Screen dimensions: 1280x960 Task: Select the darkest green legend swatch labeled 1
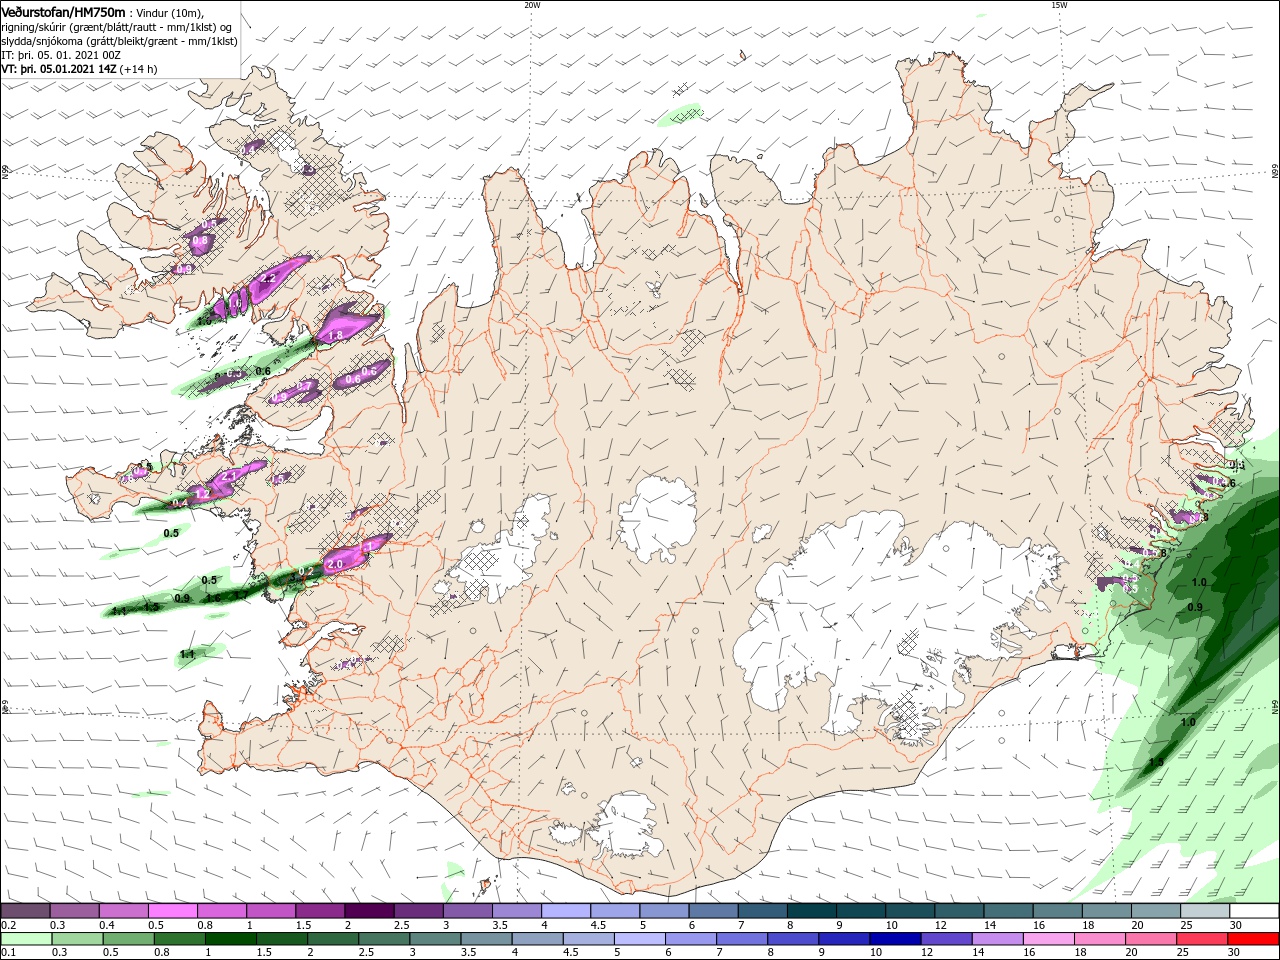tap(229, 939)
